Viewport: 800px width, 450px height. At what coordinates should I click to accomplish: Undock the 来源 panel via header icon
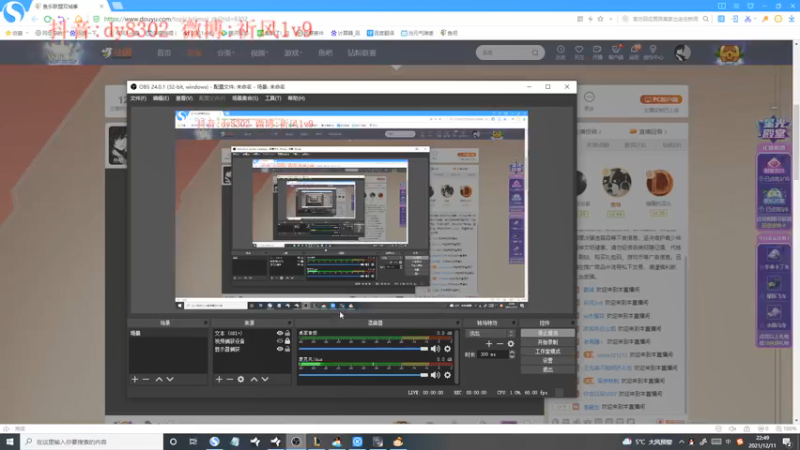[289, 322]
